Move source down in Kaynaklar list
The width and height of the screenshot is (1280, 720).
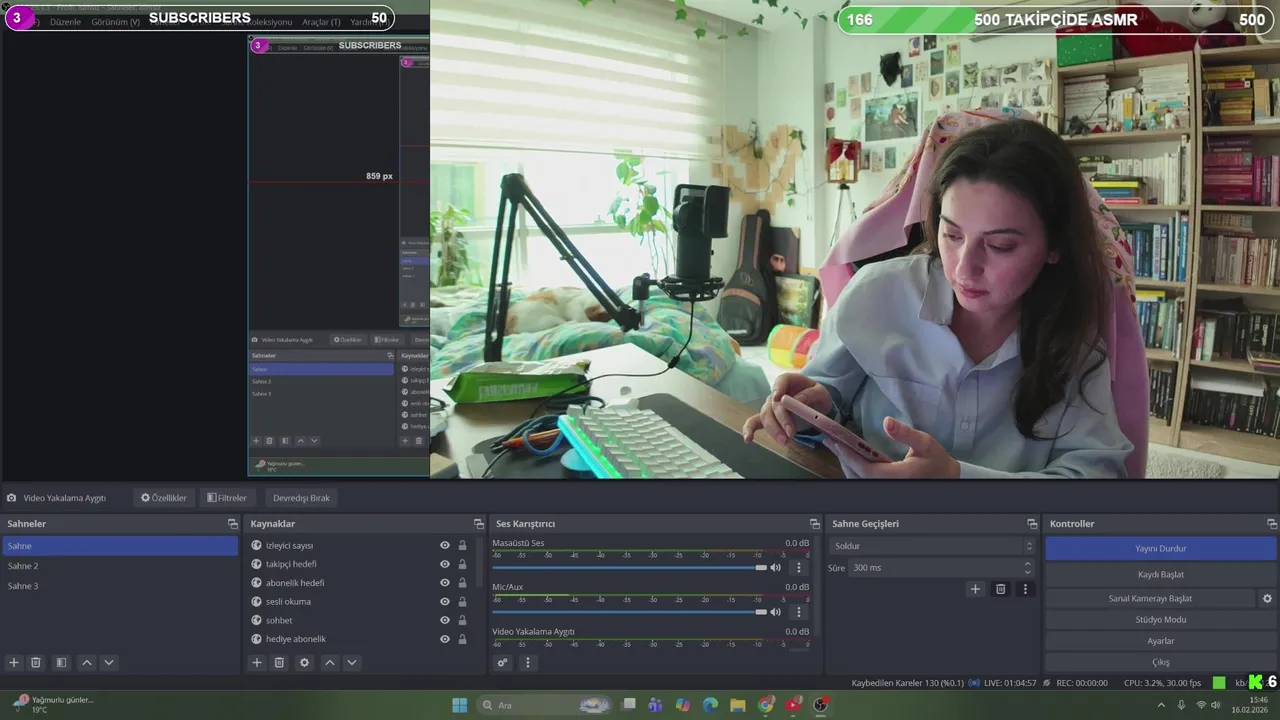click(x=351, y=662)
